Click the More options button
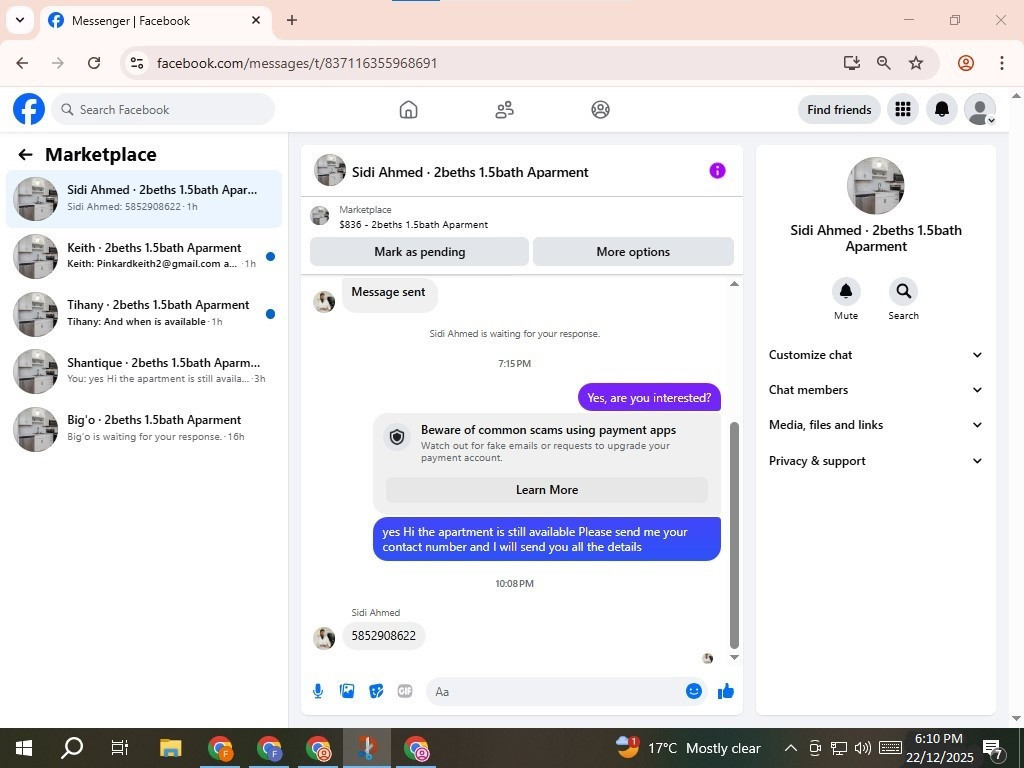The width and height of the screenshot is (1024, 768). tap(633, 252)
